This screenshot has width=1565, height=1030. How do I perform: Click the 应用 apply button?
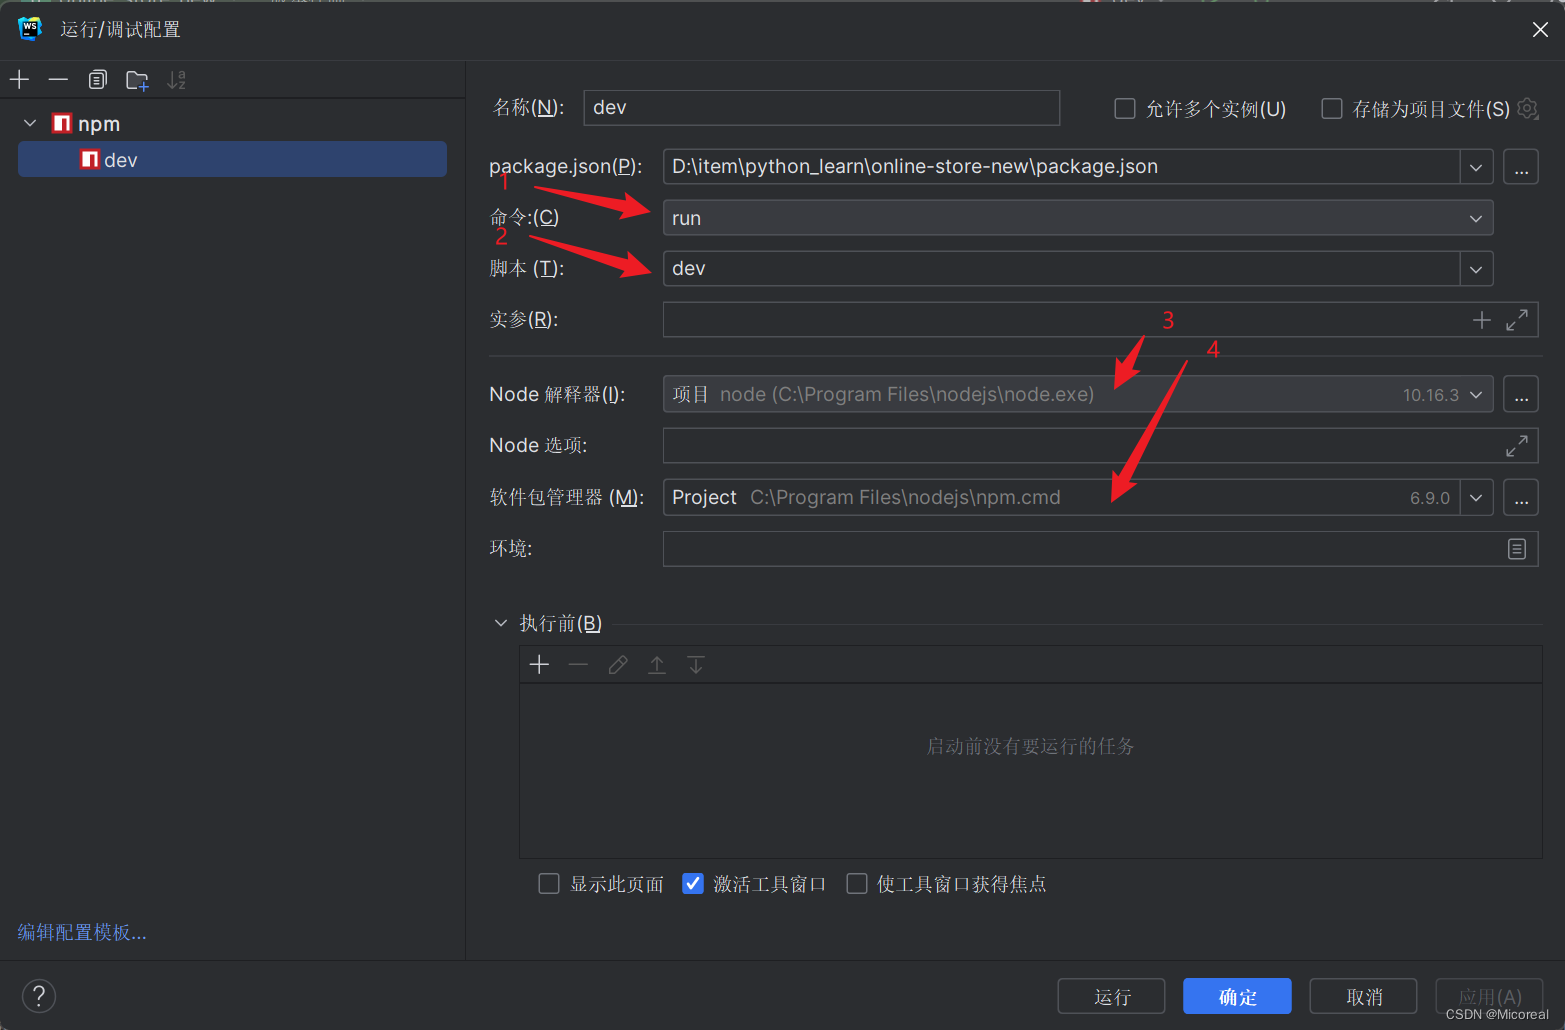1490,997
